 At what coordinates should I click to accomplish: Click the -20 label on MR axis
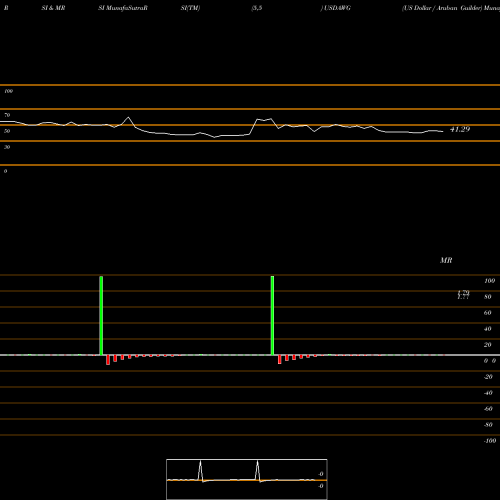point(488,377)
